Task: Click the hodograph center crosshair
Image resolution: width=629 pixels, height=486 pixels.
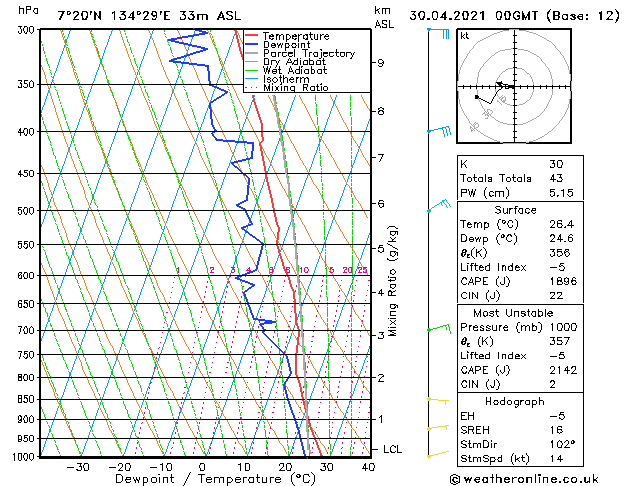Action: click(514, 86)
